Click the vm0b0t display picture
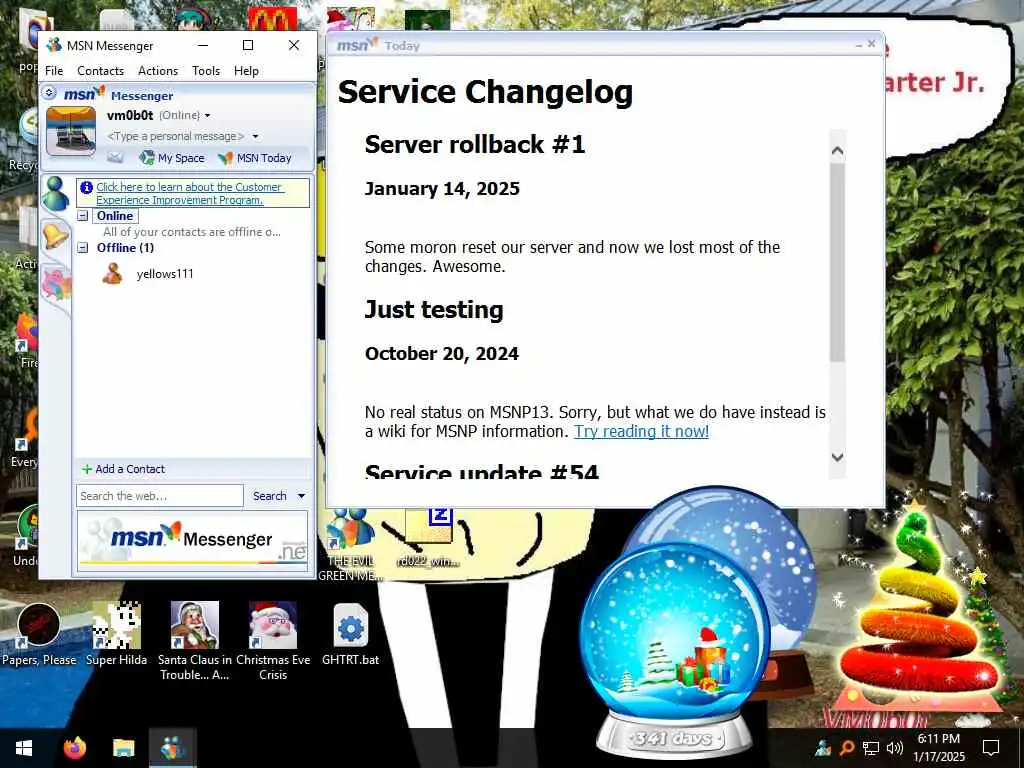 click(71, 131)
